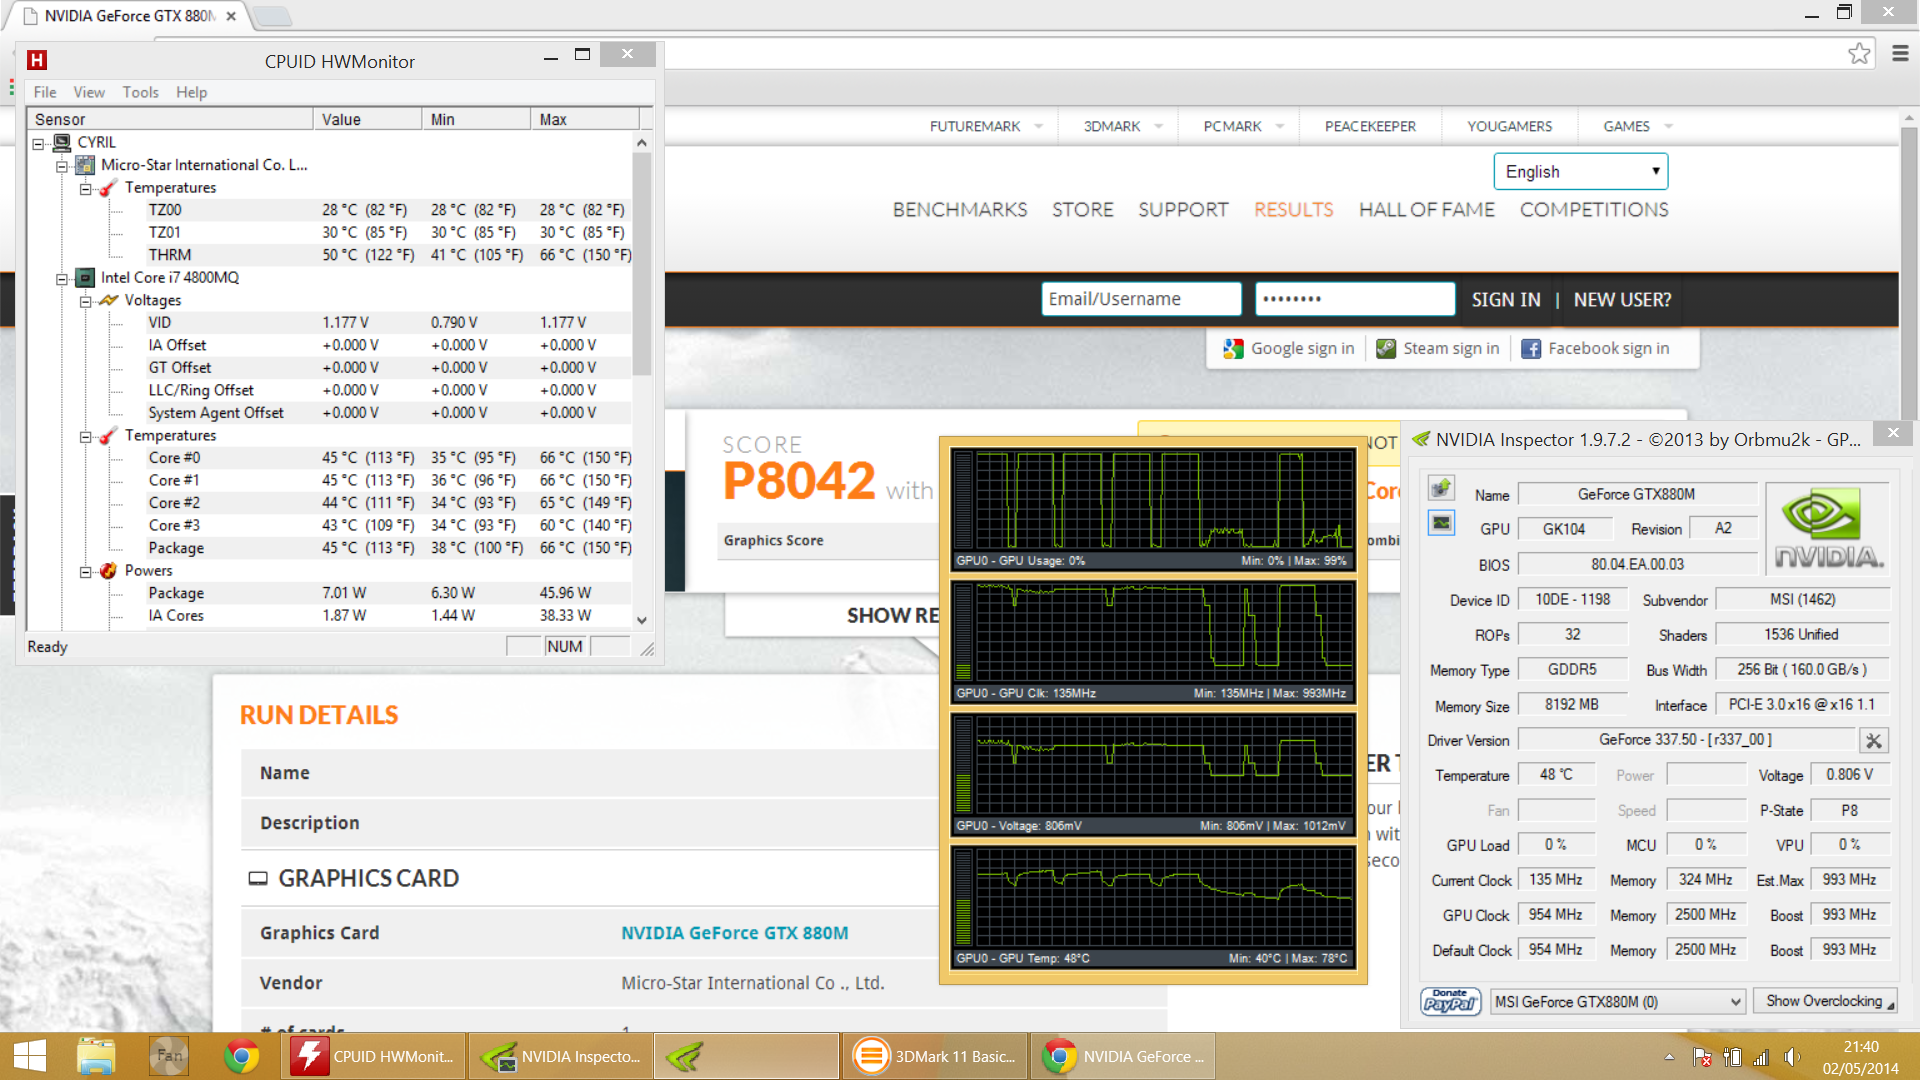The height and width of the screenshot is (1080, 1920).
Task: Click the graphics card monitor icon
Action: click(258, 878)
